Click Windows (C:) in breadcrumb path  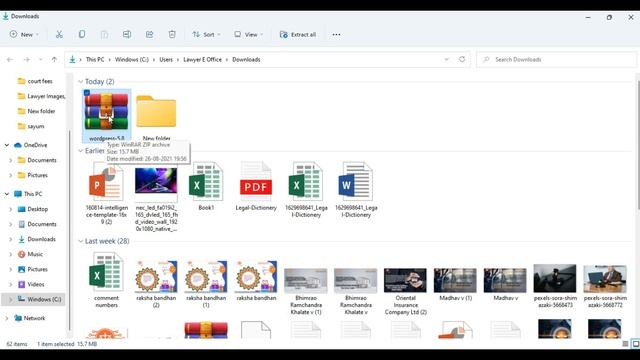click(132, 60)
